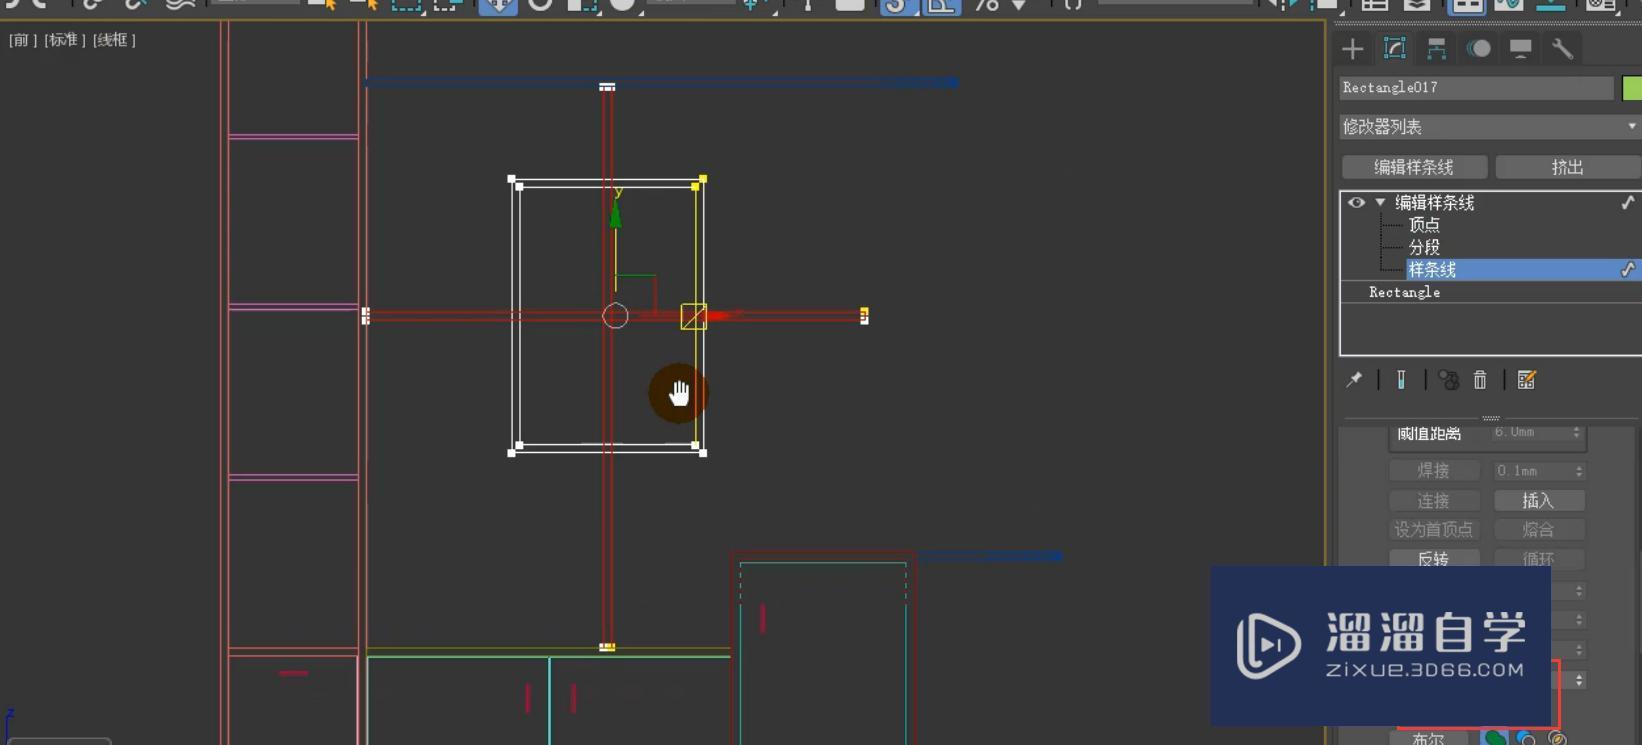
Task: Click the 6.0mm 阈值距离 value field
Action: point(1530,433)
